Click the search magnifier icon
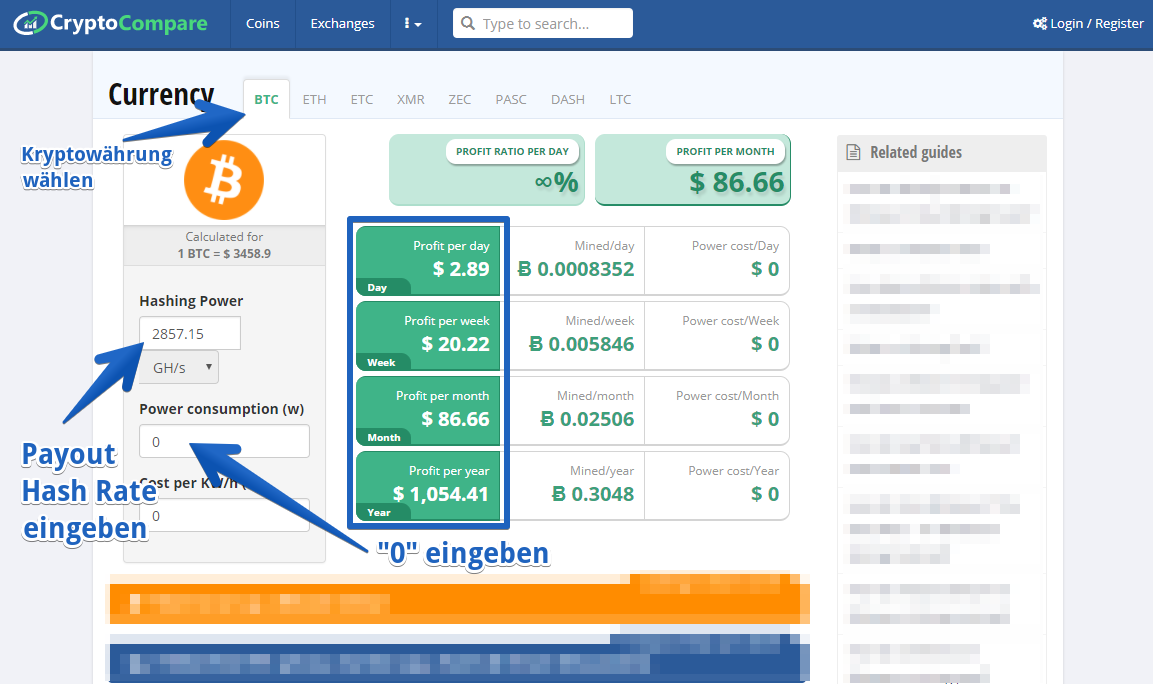The height and width of the screenshot is (684, 1153). tap(468, 24)
